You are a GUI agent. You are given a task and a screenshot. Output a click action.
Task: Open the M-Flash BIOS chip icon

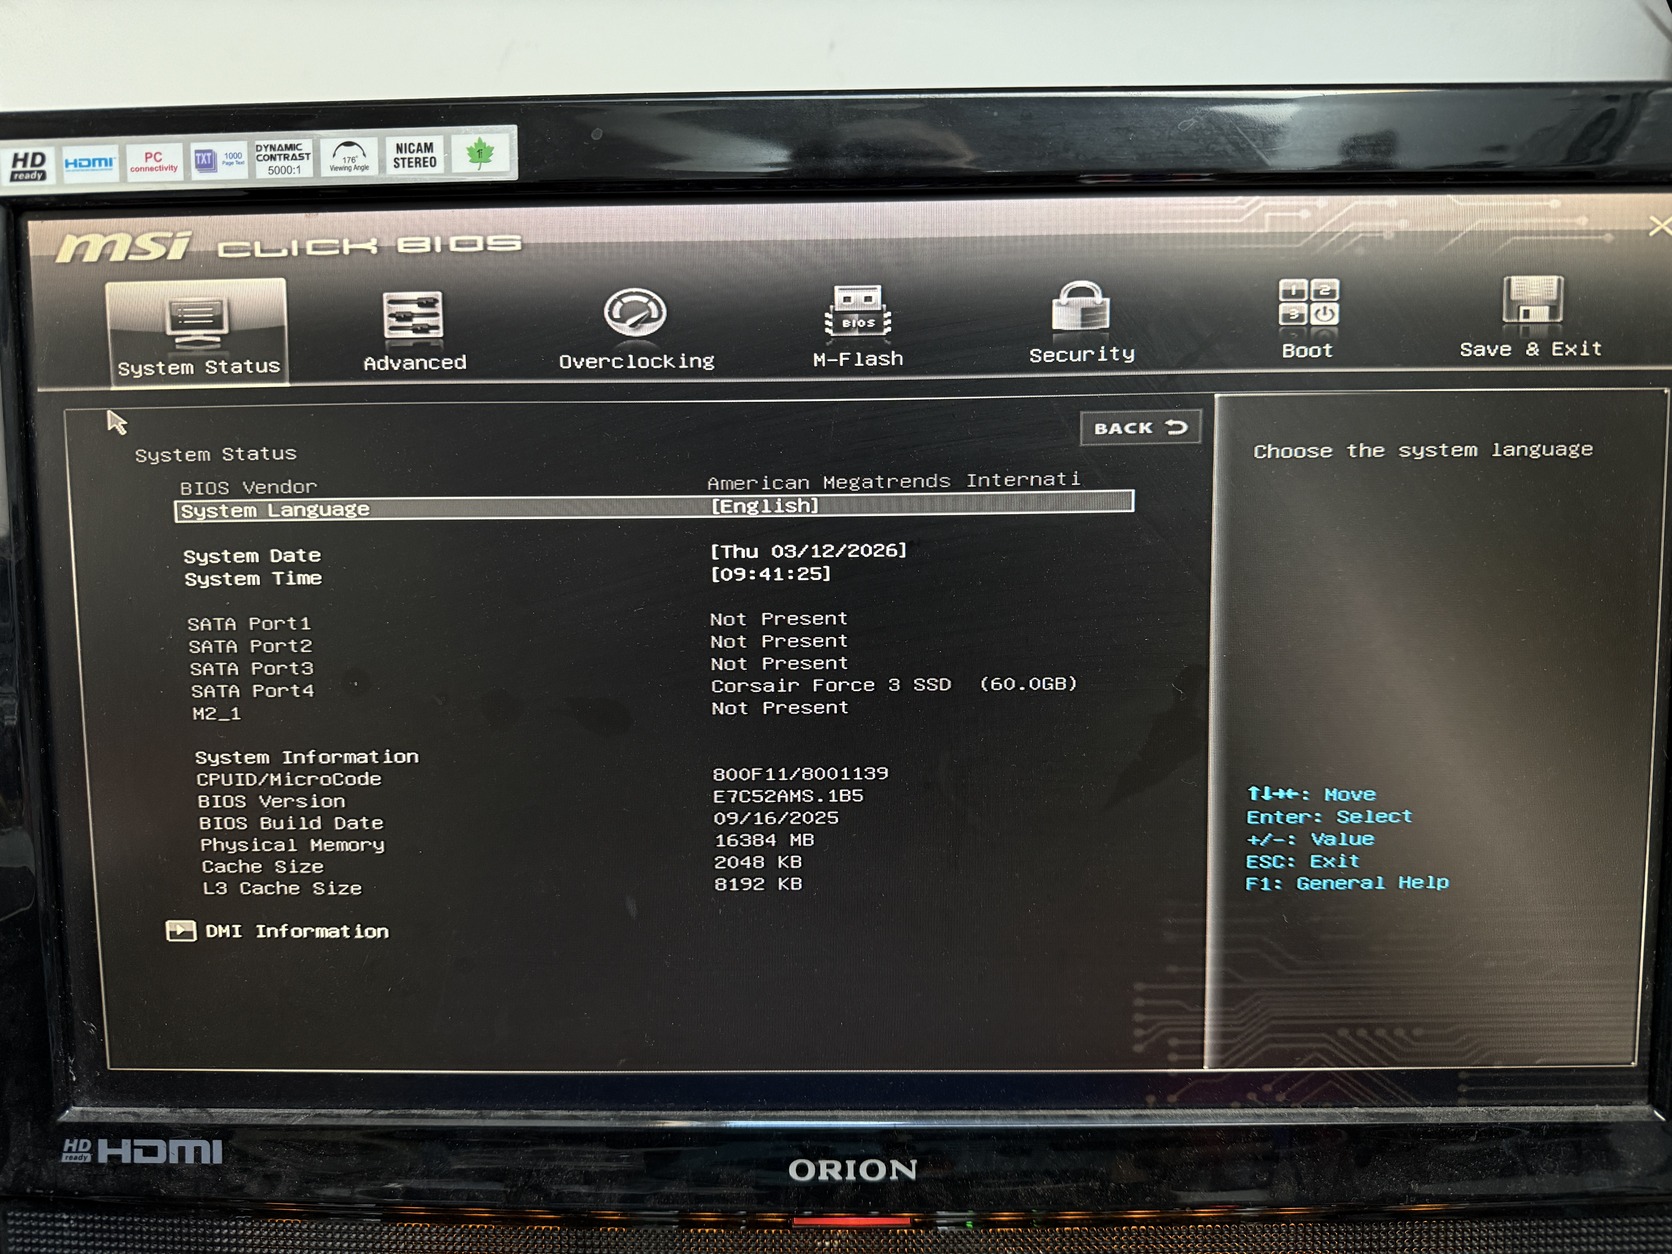coord(858,311)
